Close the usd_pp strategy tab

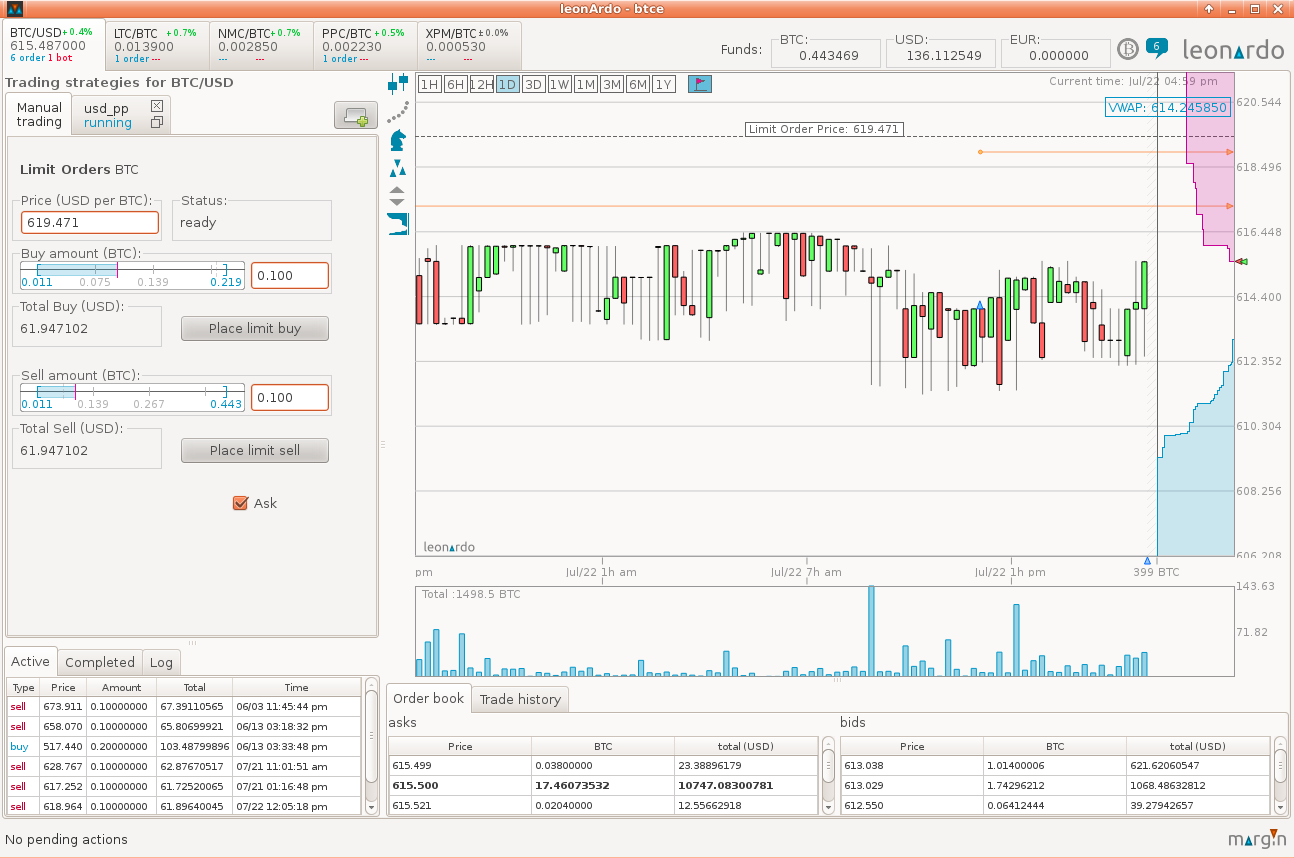click(x=157, y=106)
